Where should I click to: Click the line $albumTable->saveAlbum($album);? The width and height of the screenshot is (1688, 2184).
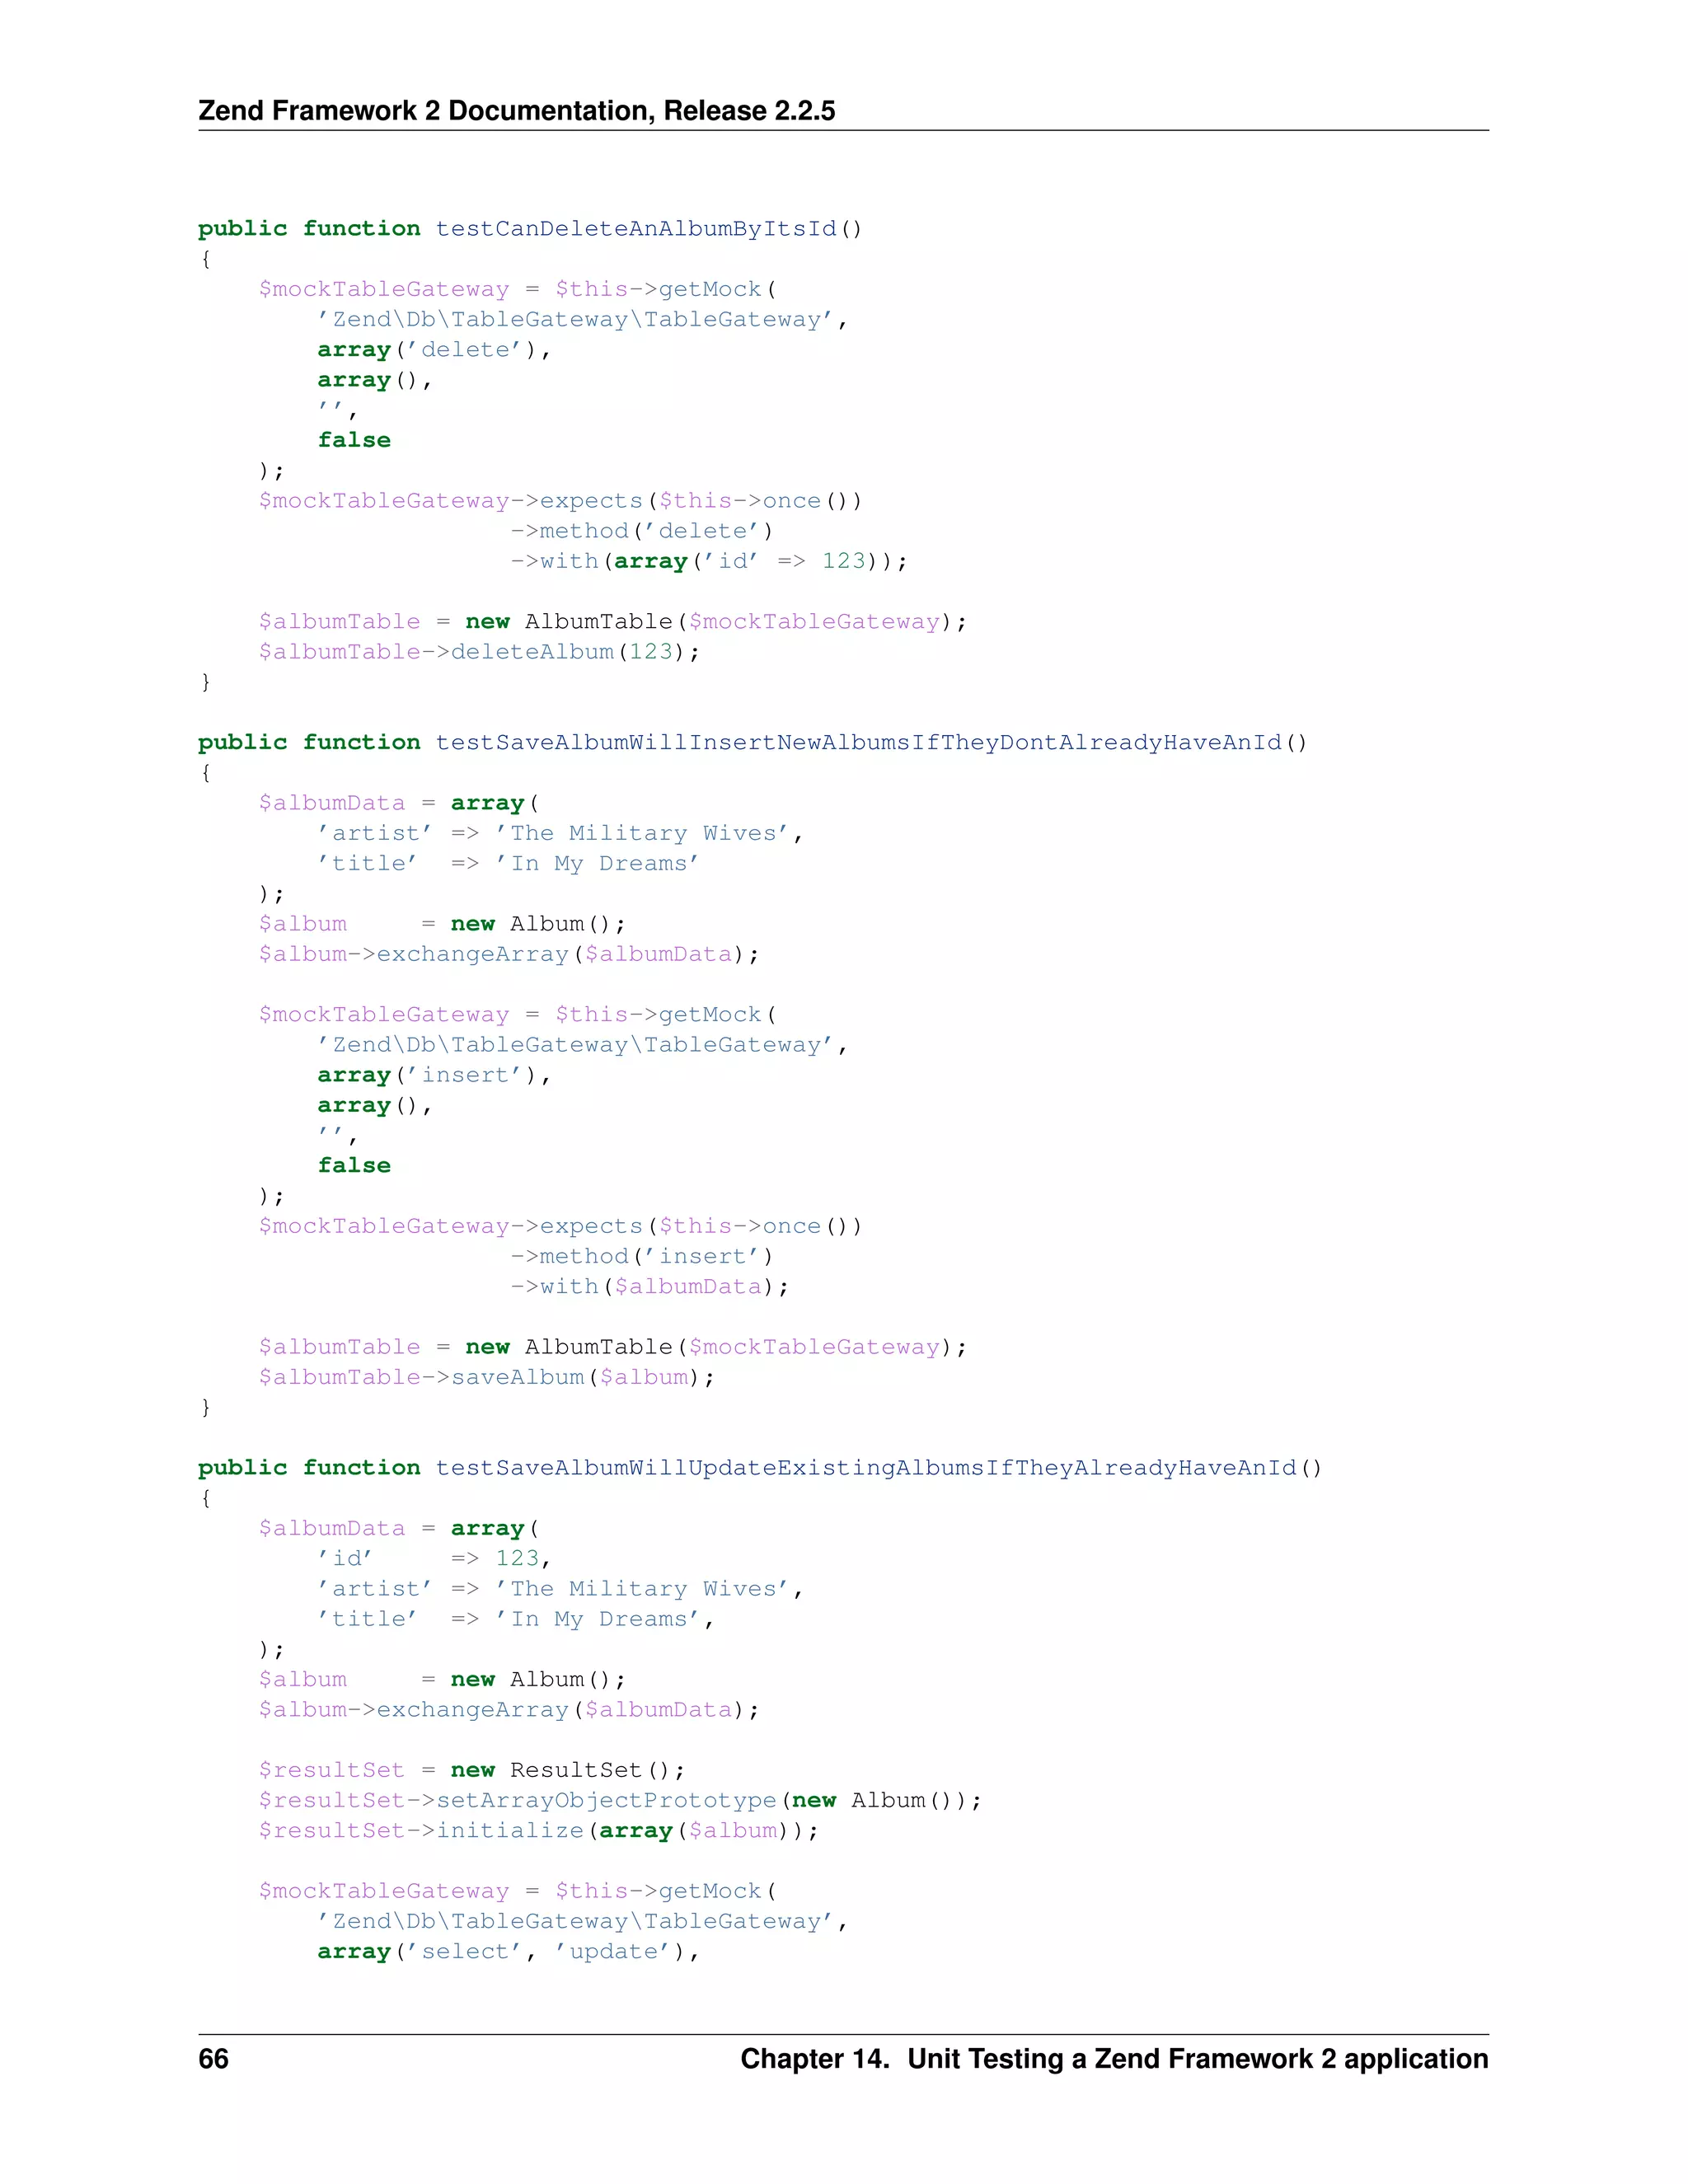486,1378
